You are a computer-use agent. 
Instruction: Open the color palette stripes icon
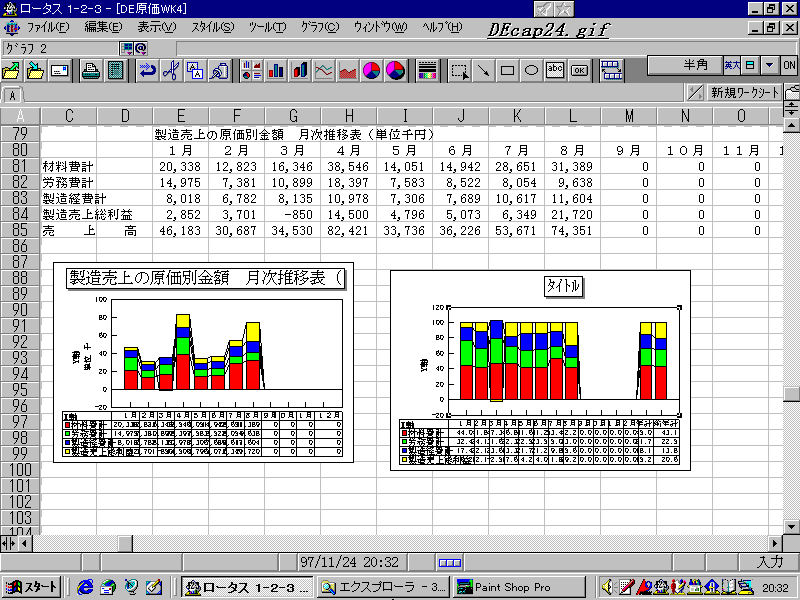click(427, 70)
